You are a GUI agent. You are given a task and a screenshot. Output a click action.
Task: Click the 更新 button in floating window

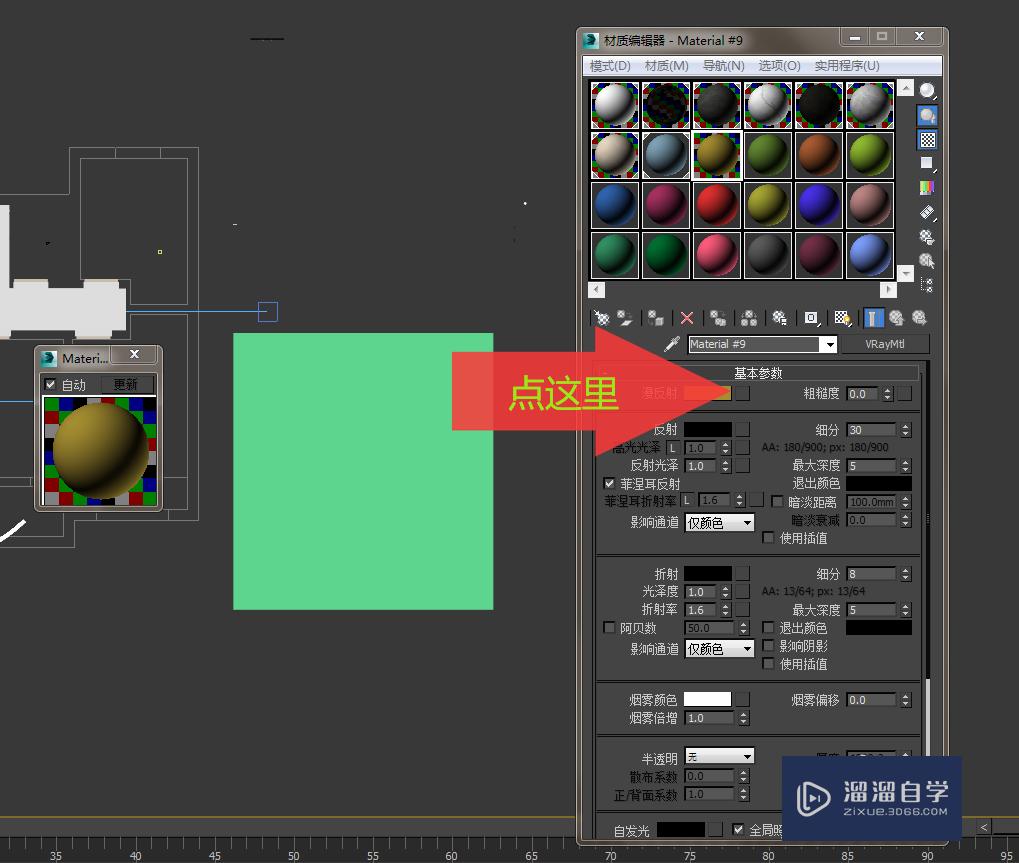point(128,383)
